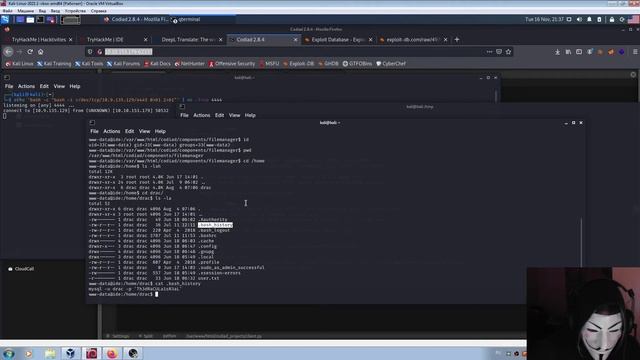Open VirtualBox from Windows taskbar
Screen dimensions: 640x360
(71, 353)
